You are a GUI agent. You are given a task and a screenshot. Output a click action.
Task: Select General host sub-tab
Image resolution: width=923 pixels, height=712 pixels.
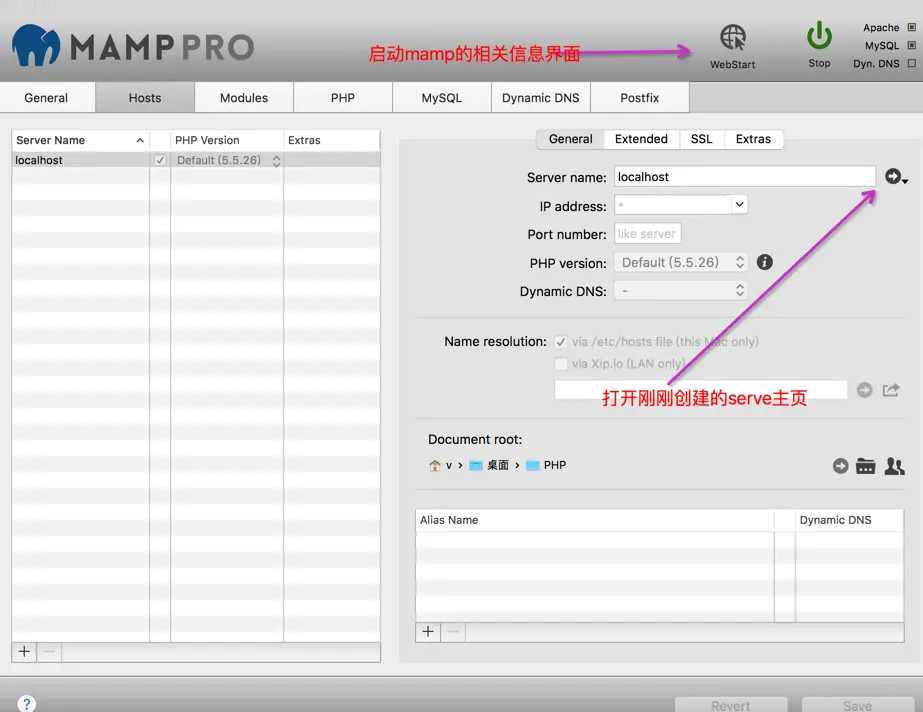point(570,139)
